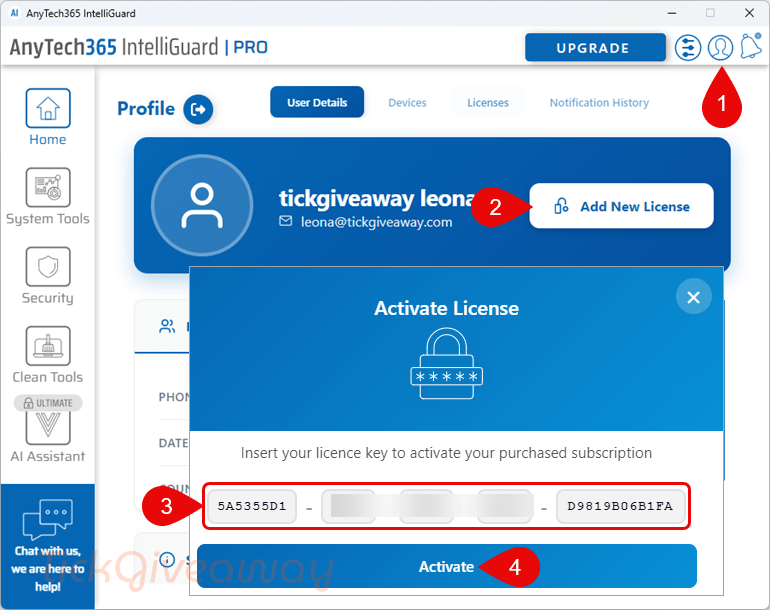Click the info icon beside the Activate button
770x610 pixels.
[167, 559]
